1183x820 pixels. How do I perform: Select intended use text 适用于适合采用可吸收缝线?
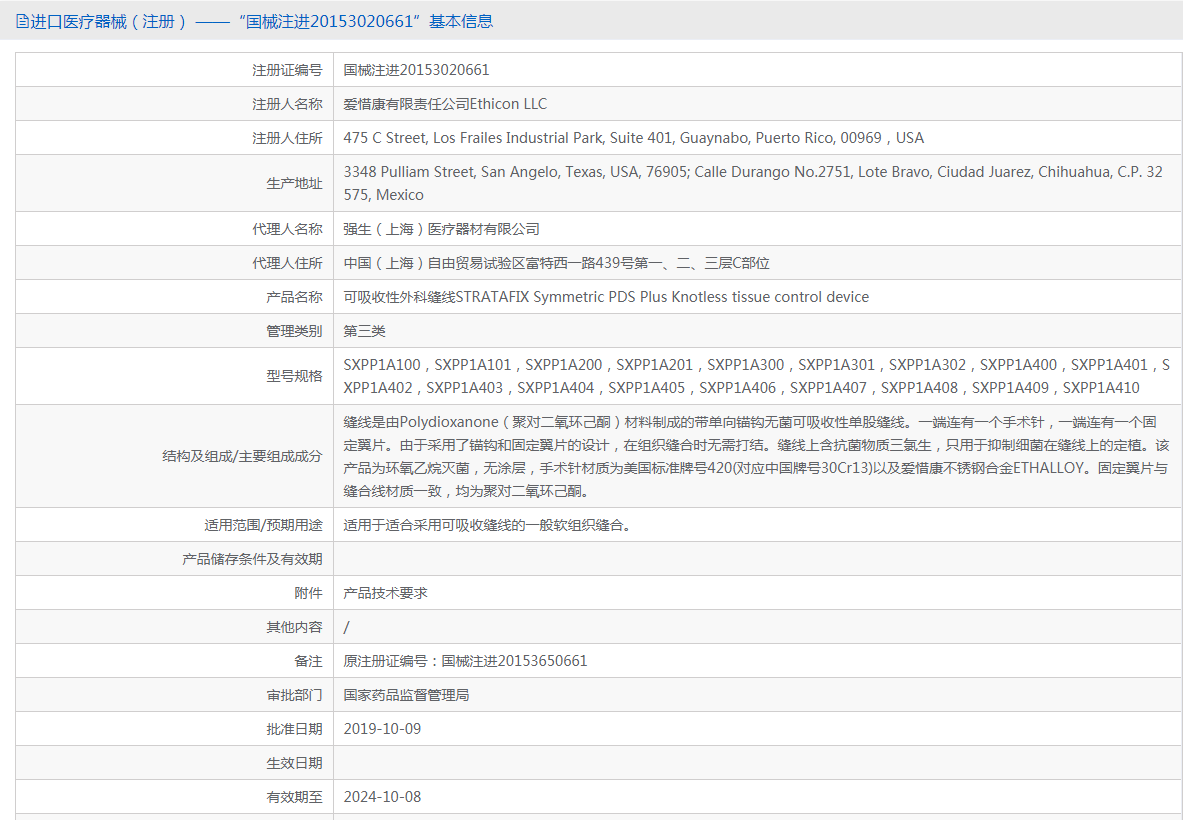(x=487, y=524)
